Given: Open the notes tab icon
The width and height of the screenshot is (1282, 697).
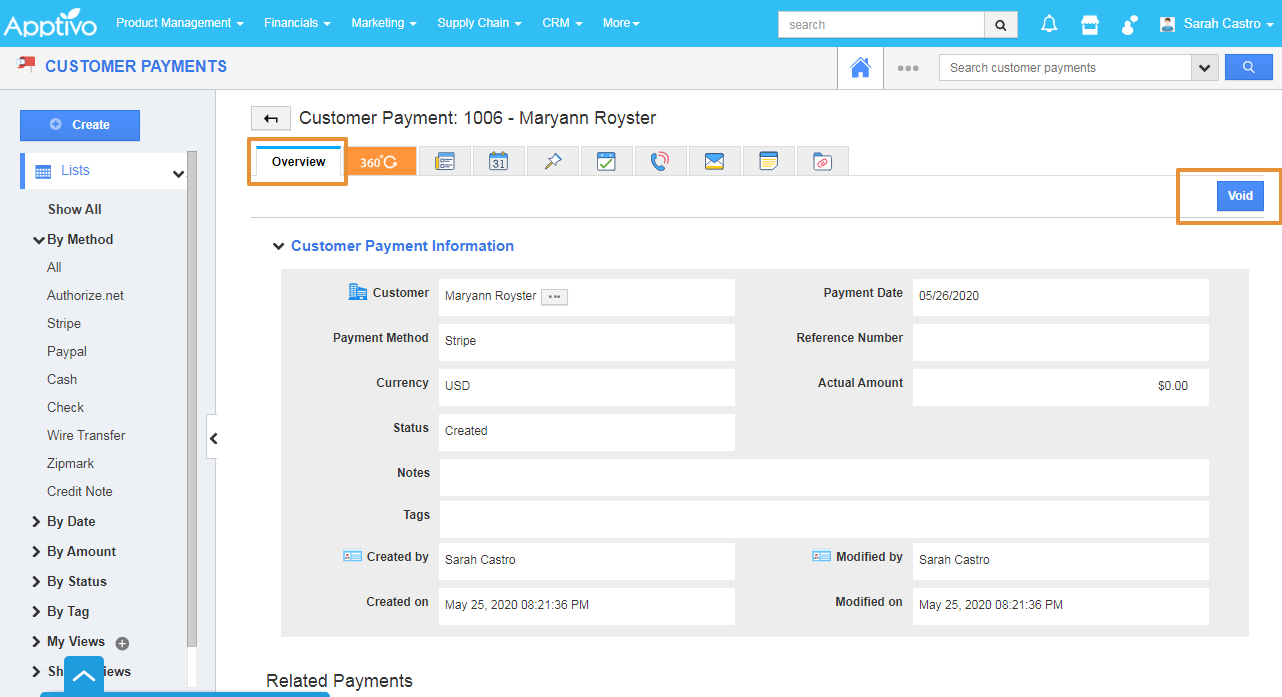Looking at the screenshot, I should tap(768, 162).
